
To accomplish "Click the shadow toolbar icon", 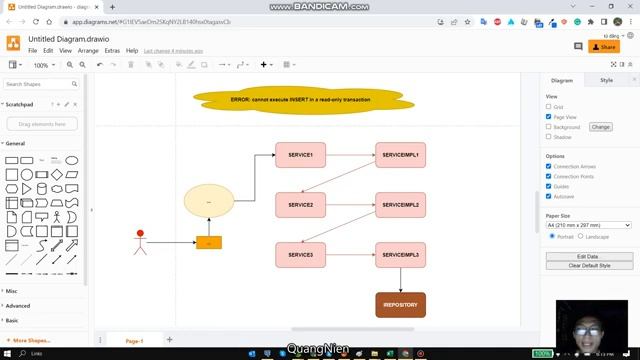I will tap(204, 65).
